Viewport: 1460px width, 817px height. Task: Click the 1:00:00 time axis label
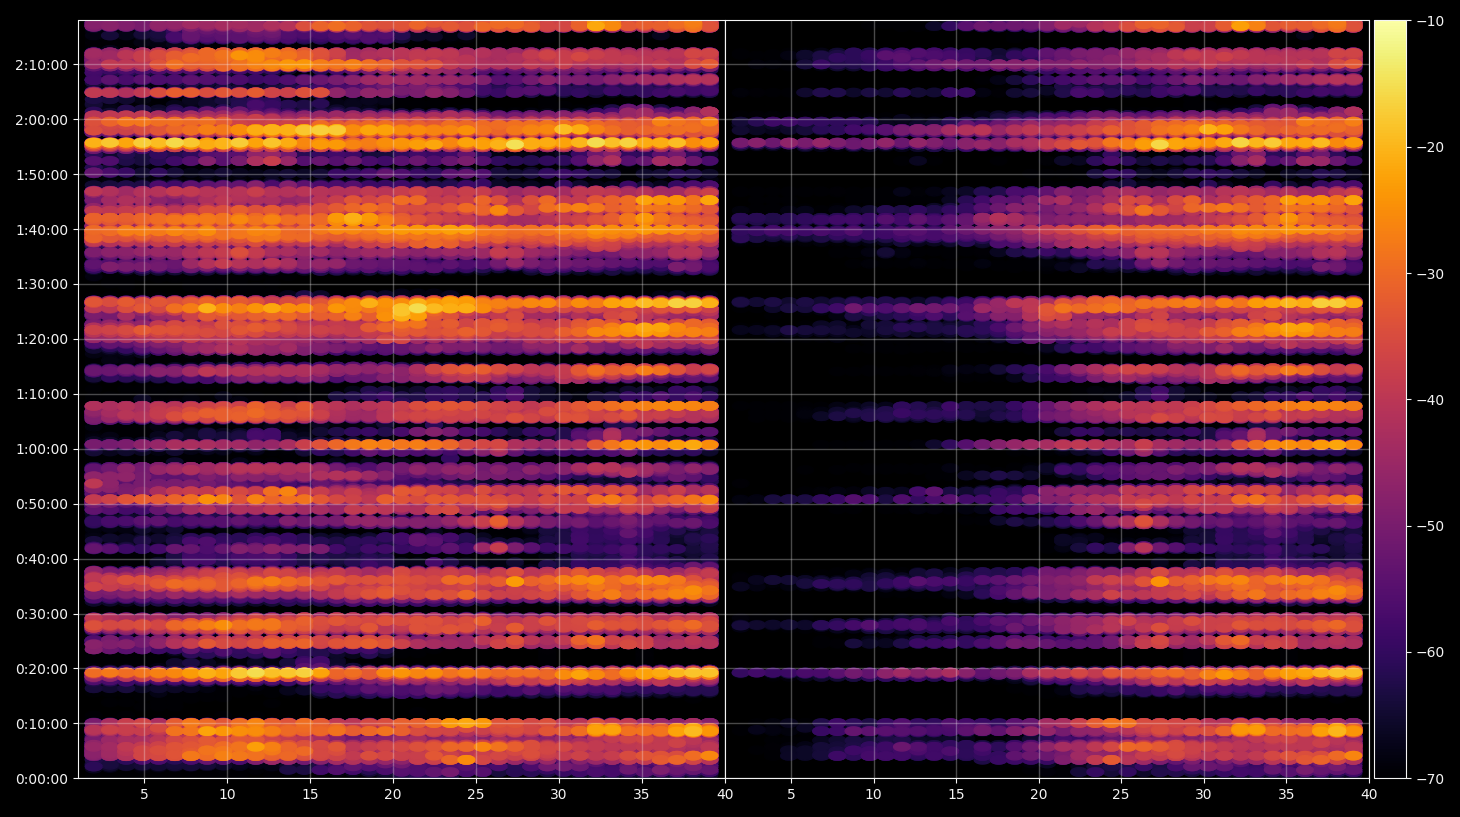pos(42,449)
